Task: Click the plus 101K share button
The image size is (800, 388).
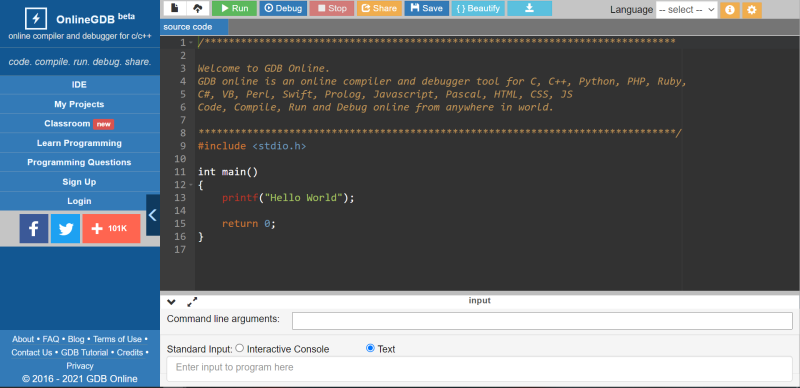Action: click(x=111, y=229)
